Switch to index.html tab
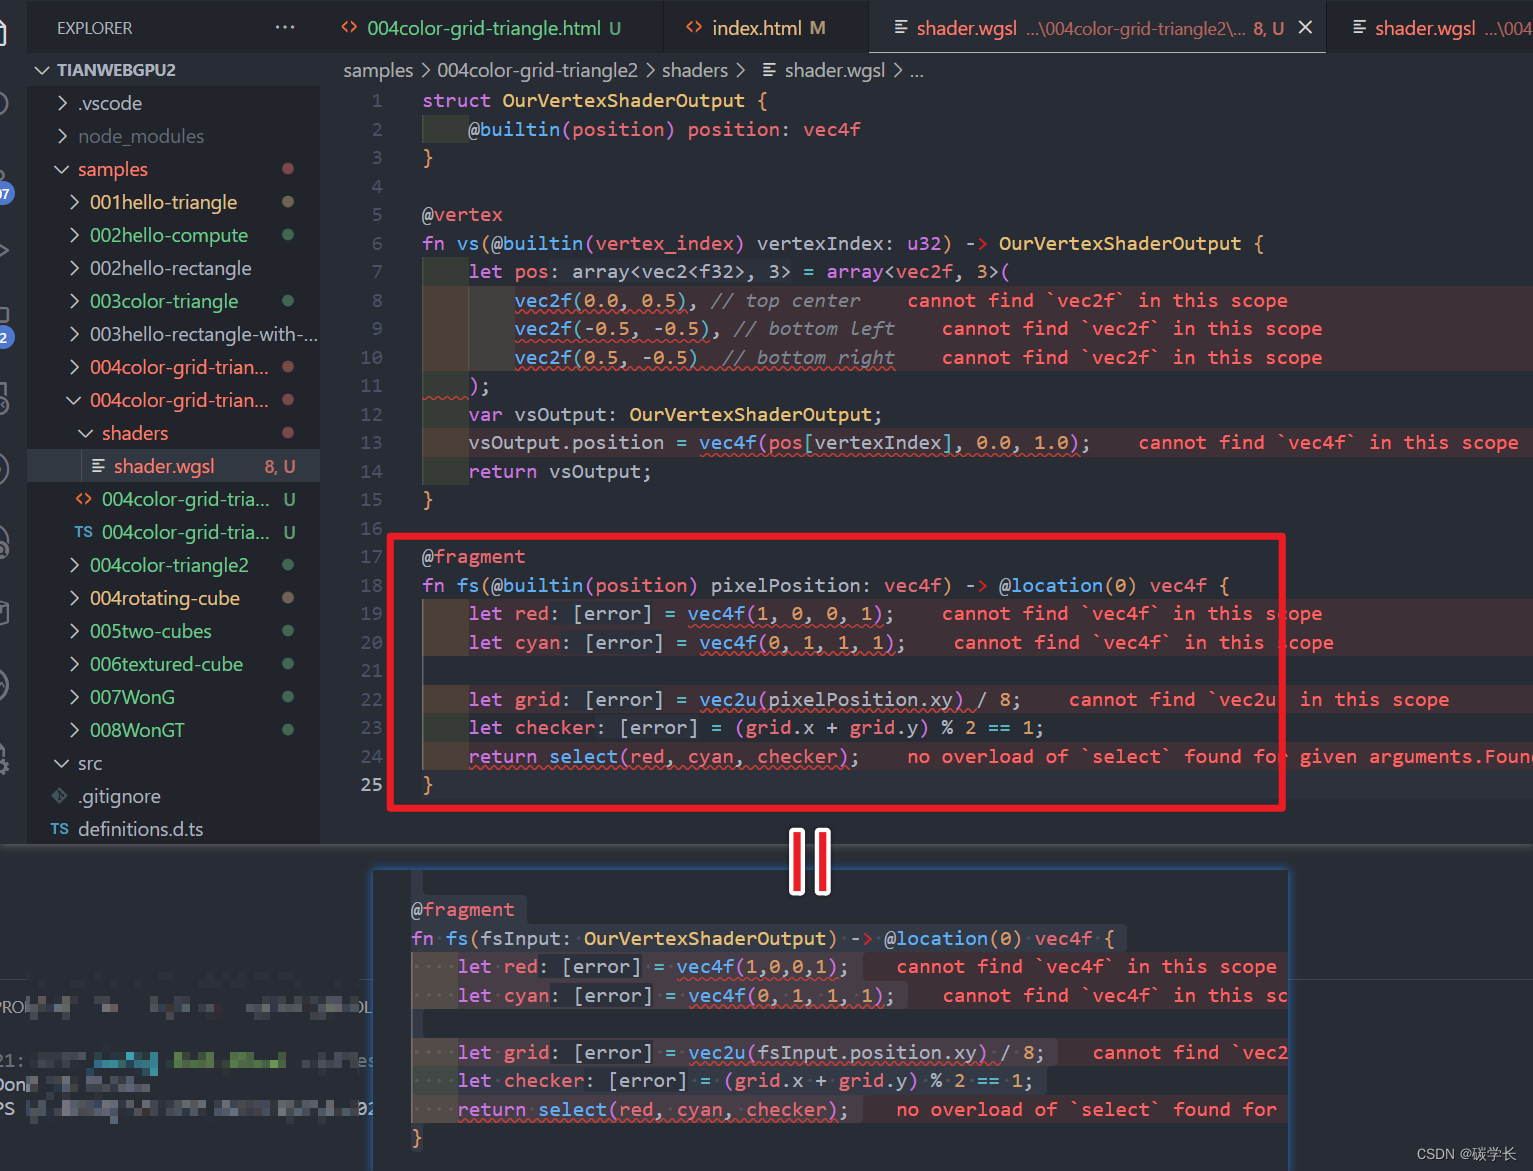Screen dimensions: 1533x1171 click(x=756, y=28)
